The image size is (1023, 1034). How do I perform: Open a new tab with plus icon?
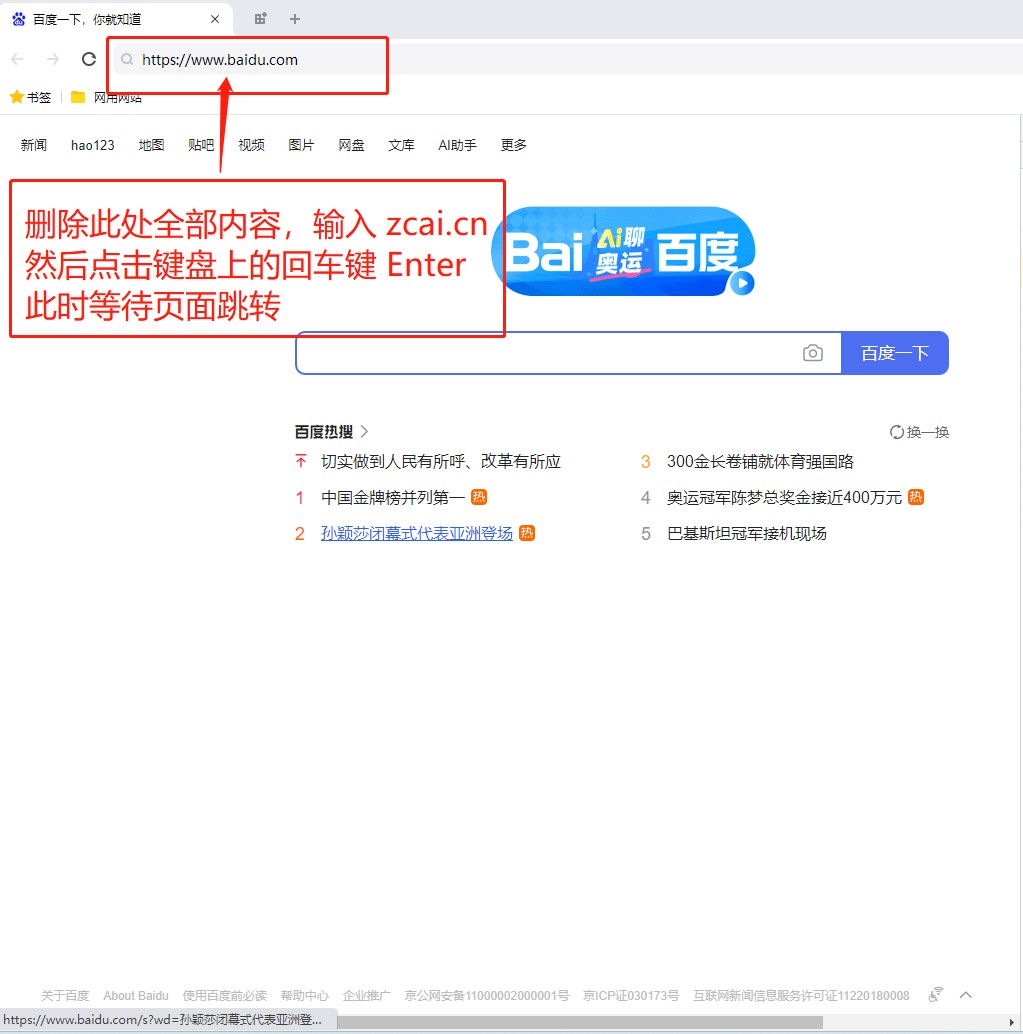pos(294,19)
